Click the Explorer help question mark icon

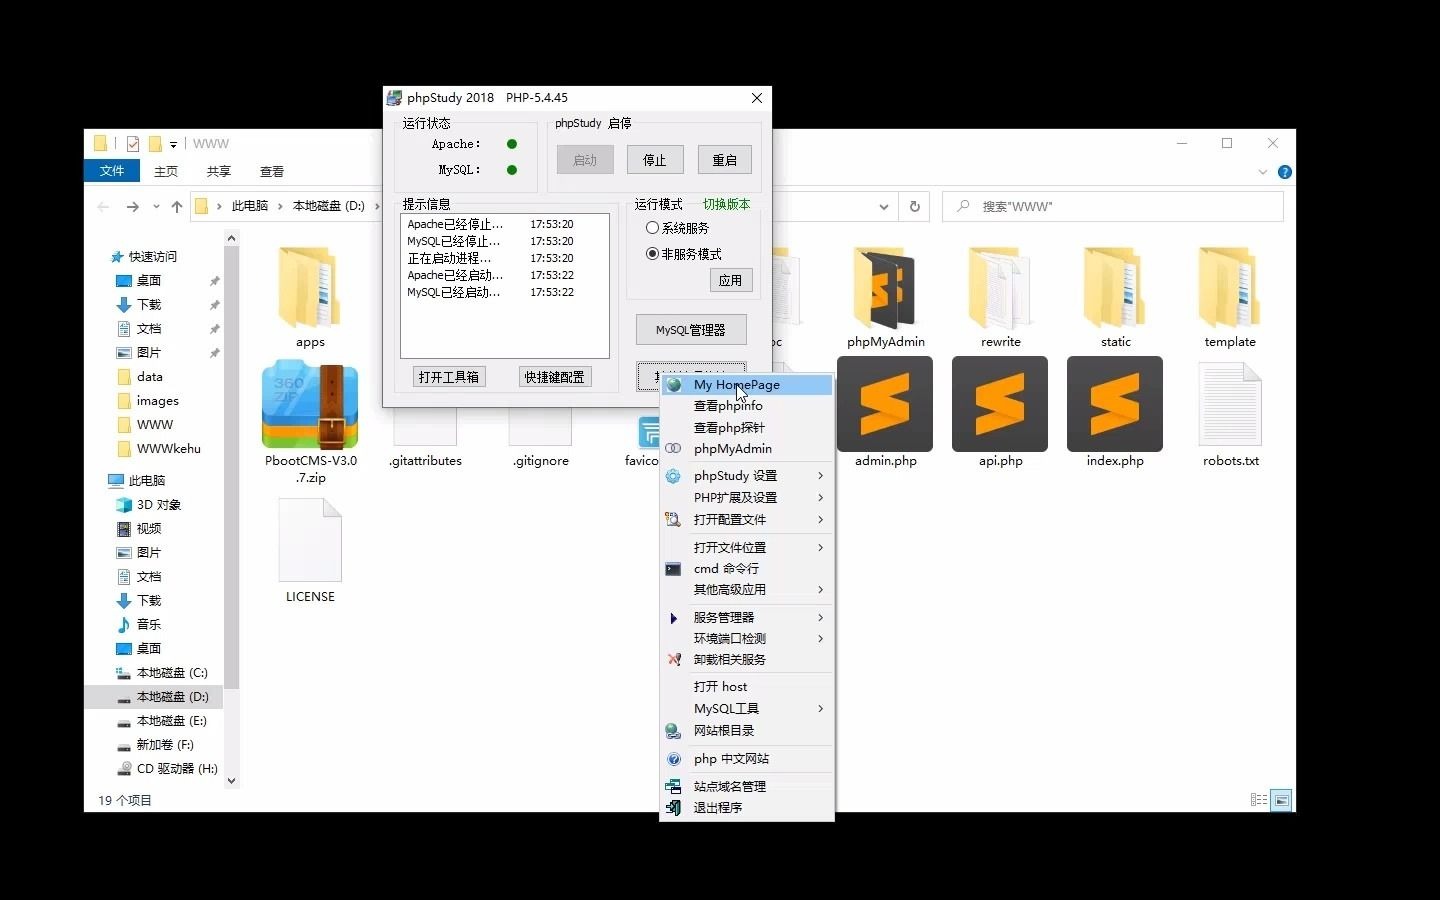coord(1285,172)
